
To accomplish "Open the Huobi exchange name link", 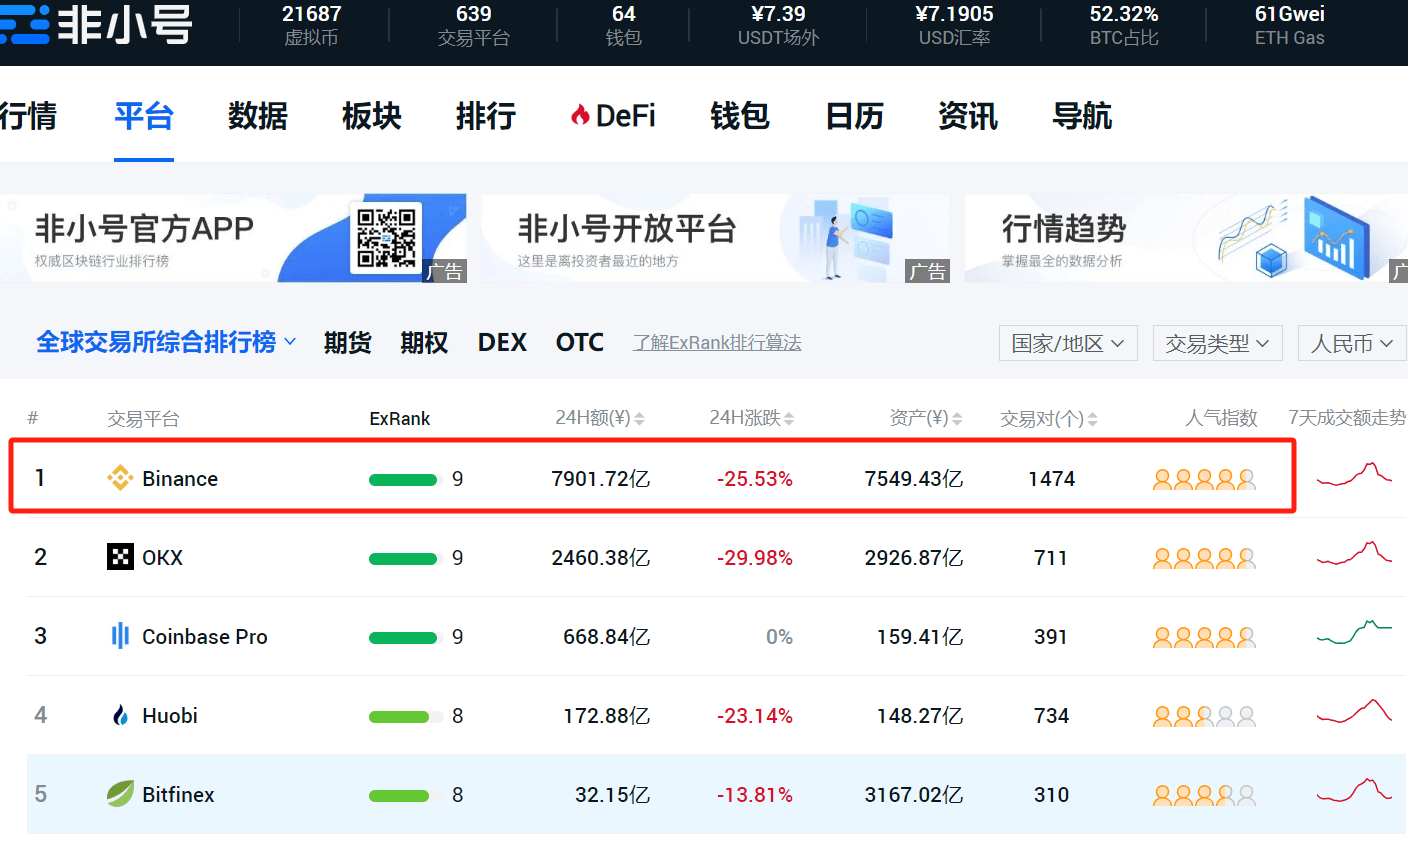I will (170, 716).
